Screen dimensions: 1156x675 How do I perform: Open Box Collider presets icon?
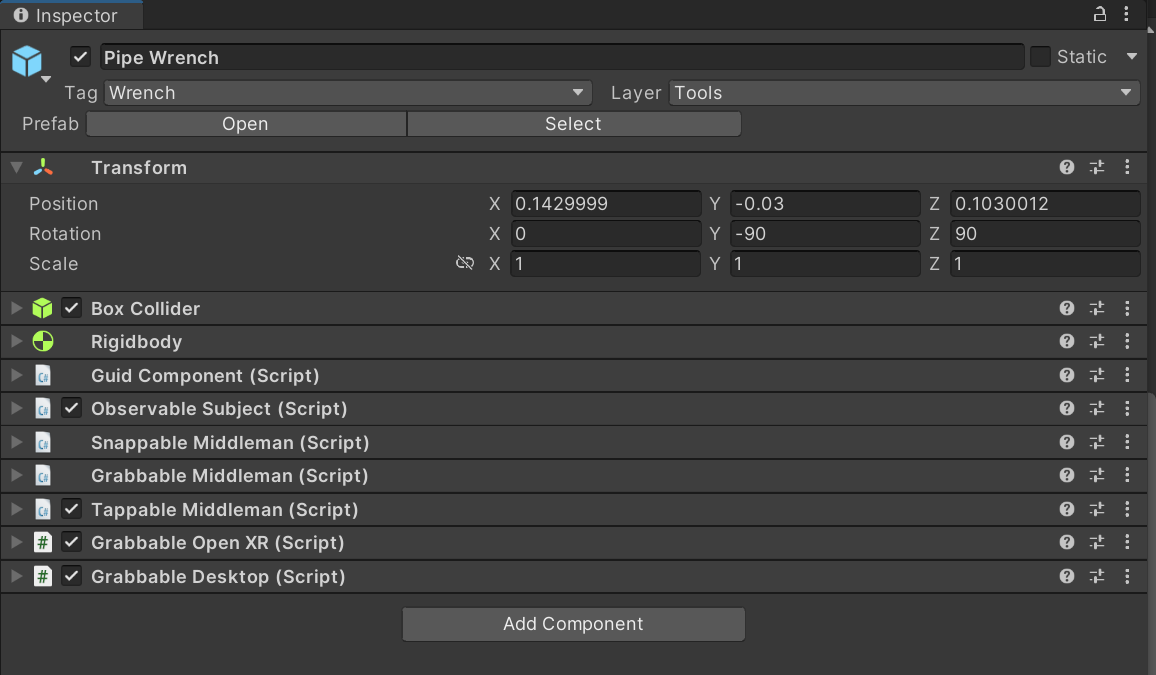coord(1097,309)
